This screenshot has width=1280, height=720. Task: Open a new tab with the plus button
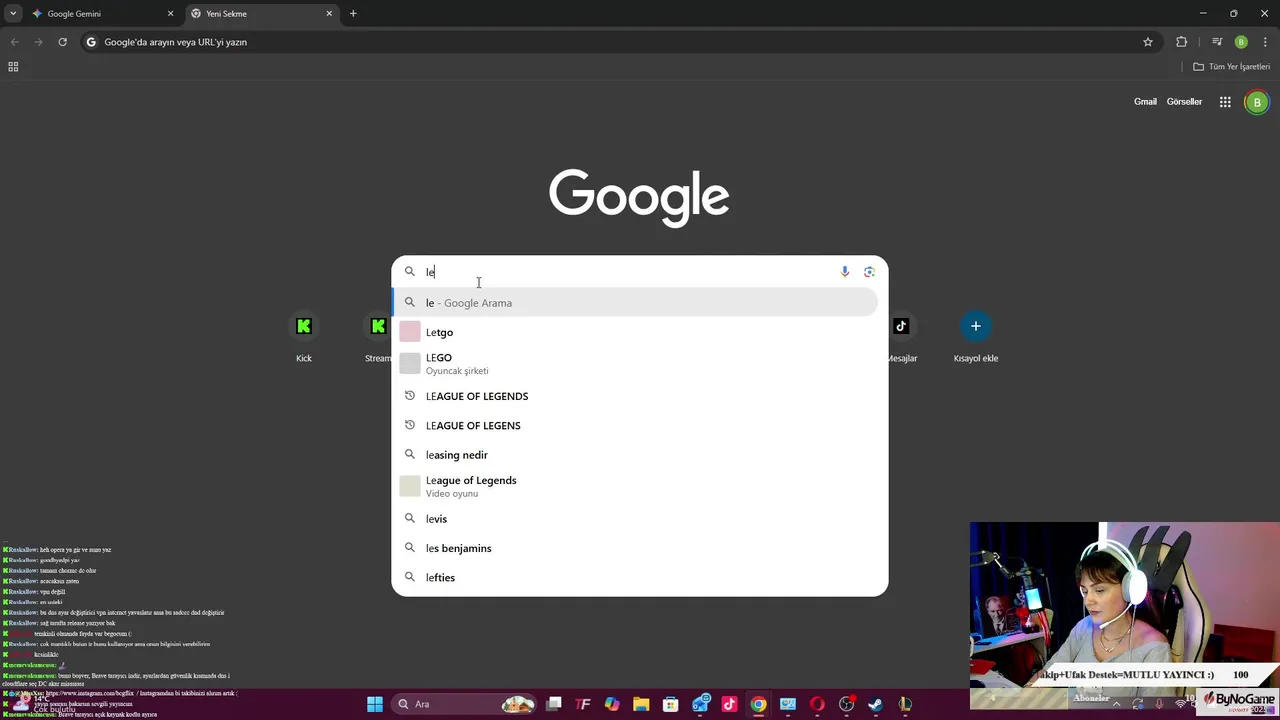coord(353,14)
